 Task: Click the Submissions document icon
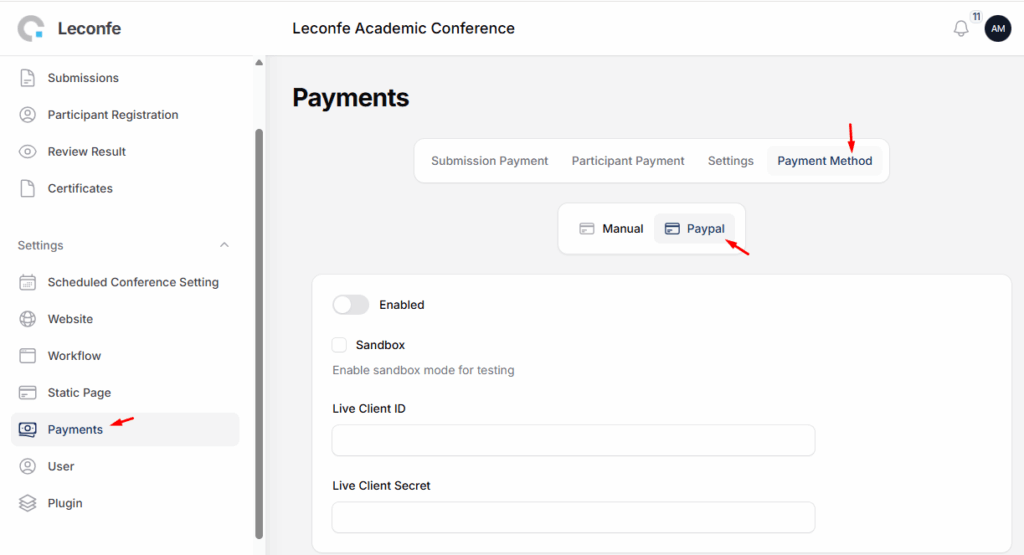(x=28, y=78)
